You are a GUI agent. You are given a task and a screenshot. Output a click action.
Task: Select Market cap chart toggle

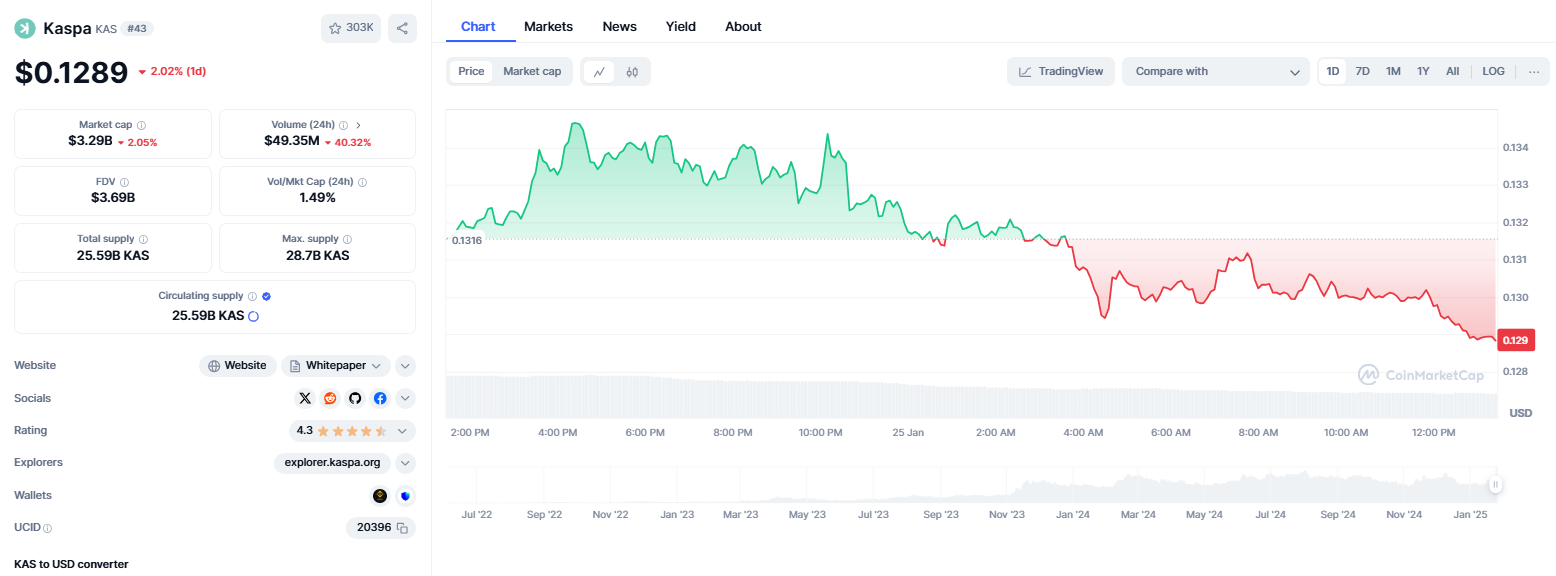tap(532, 71)
